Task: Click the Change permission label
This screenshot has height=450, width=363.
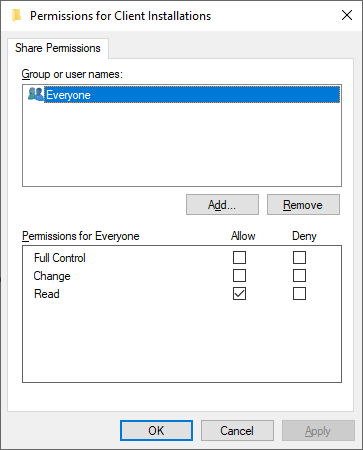Action: (52, 276)
